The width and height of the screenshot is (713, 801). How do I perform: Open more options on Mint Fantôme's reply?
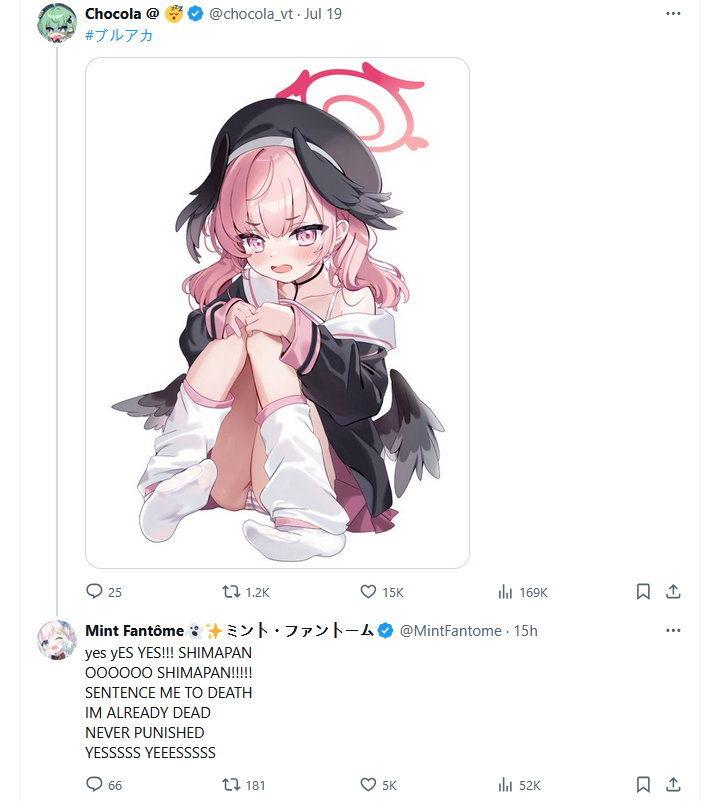(673, 630)
